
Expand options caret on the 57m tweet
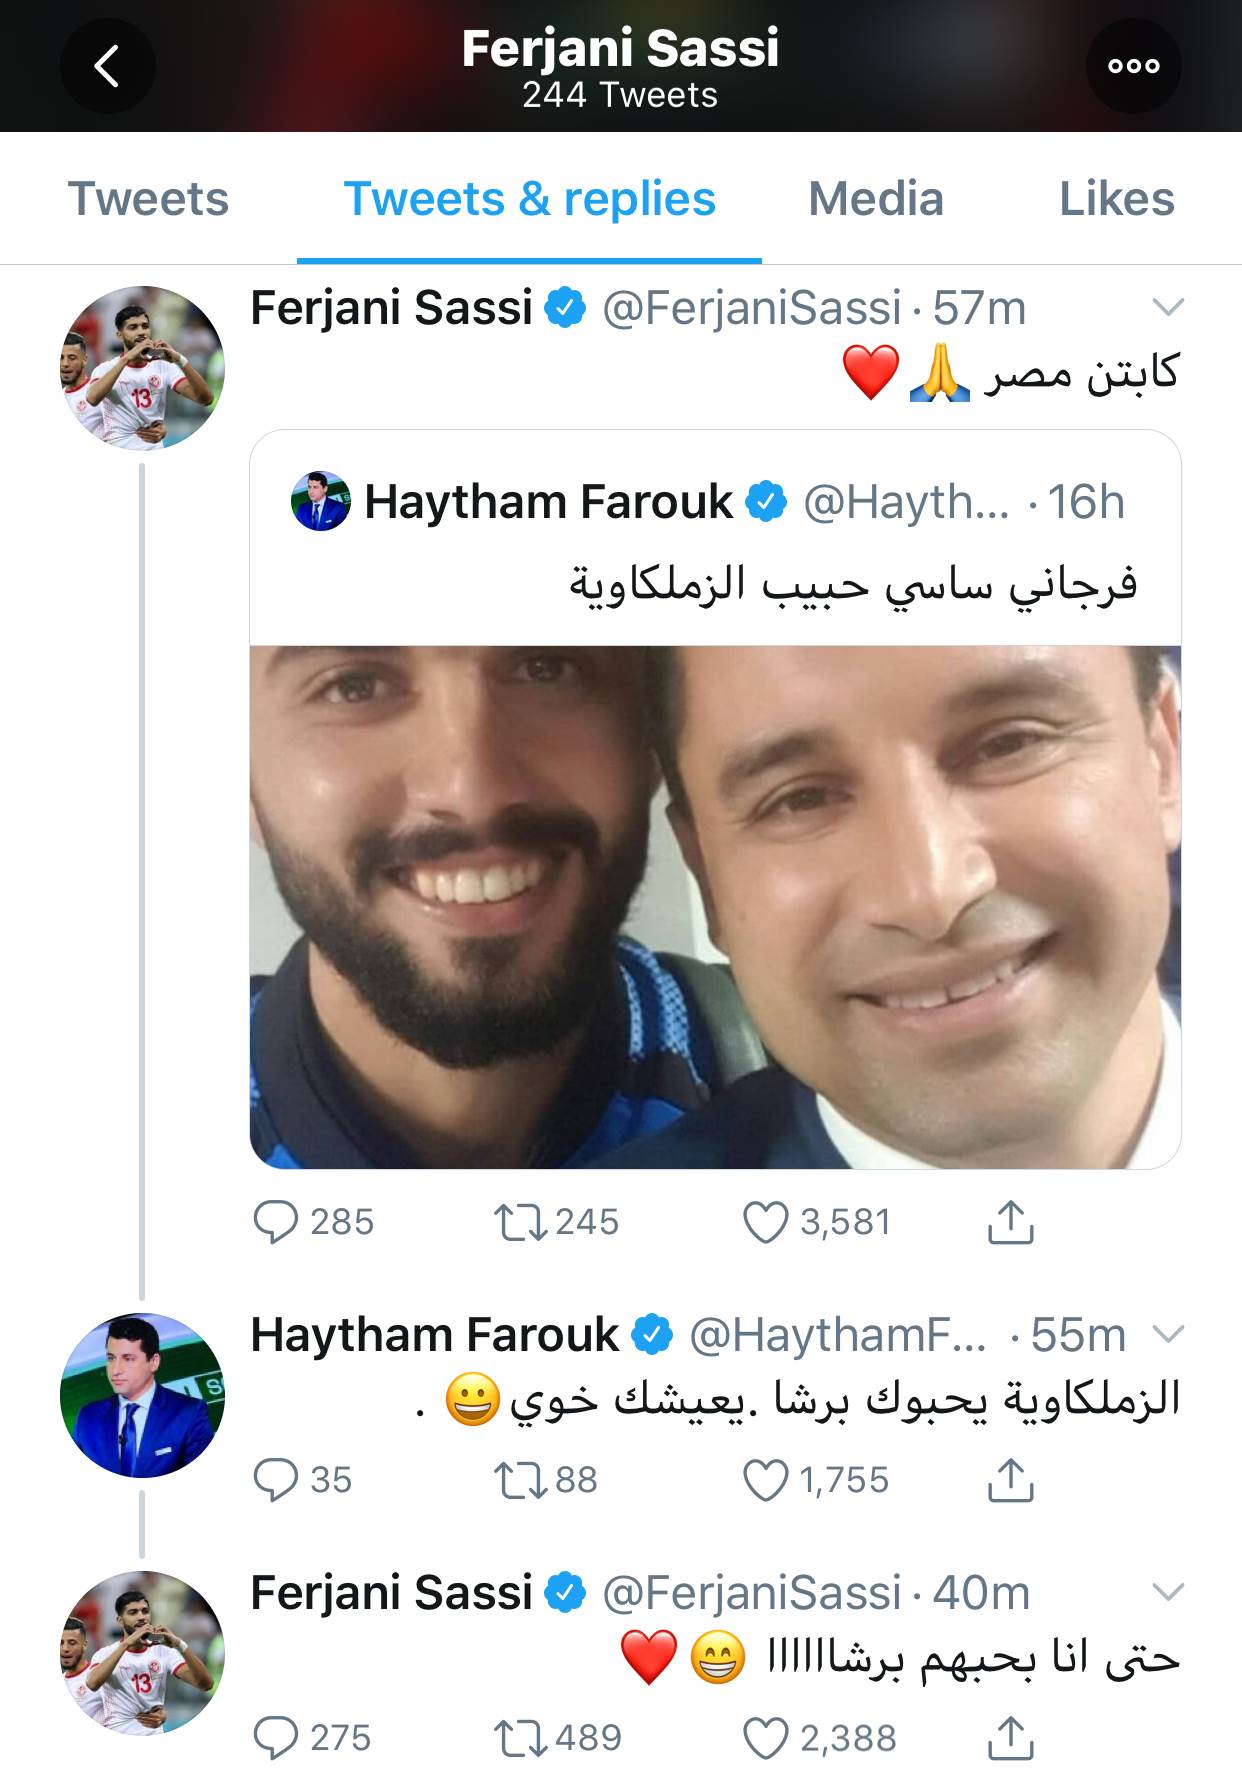(1168, 307)
